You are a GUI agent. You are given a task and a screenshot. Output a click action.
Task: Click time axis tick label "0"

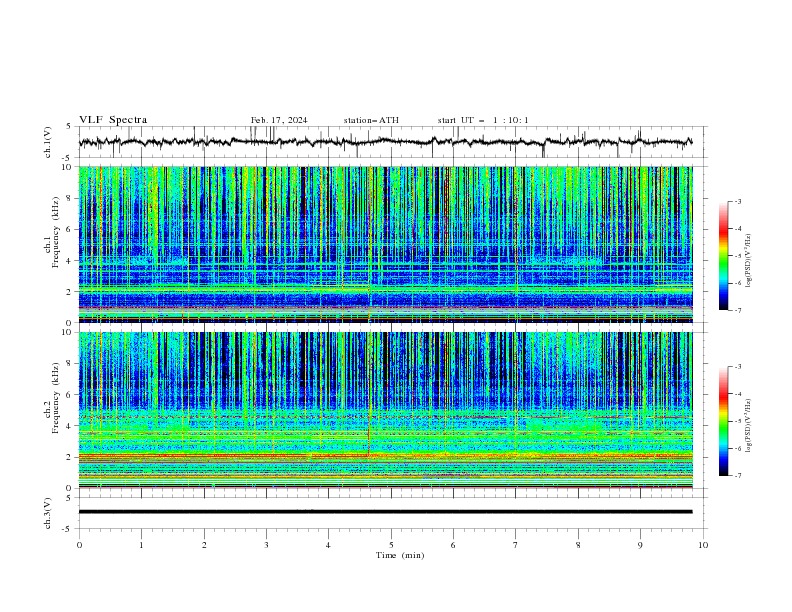(79, 545)
